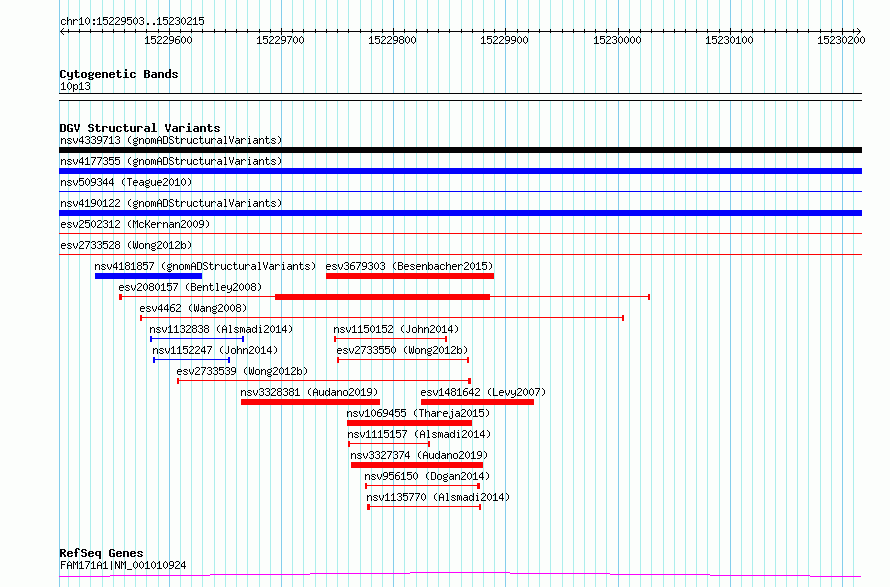Click the Cytogenetic Bands track title
The width and height of the screenshot is (890, 587).
point(119,74)
